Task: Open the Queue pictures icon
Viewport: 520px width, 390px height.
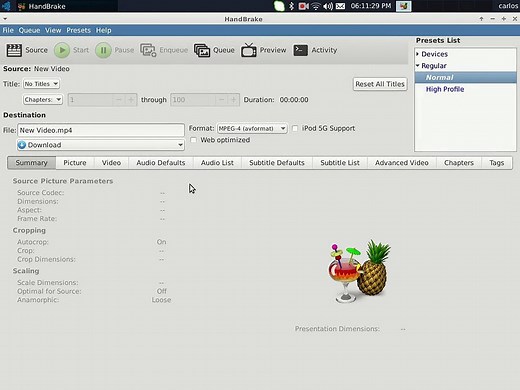Action: pos(202,50)
